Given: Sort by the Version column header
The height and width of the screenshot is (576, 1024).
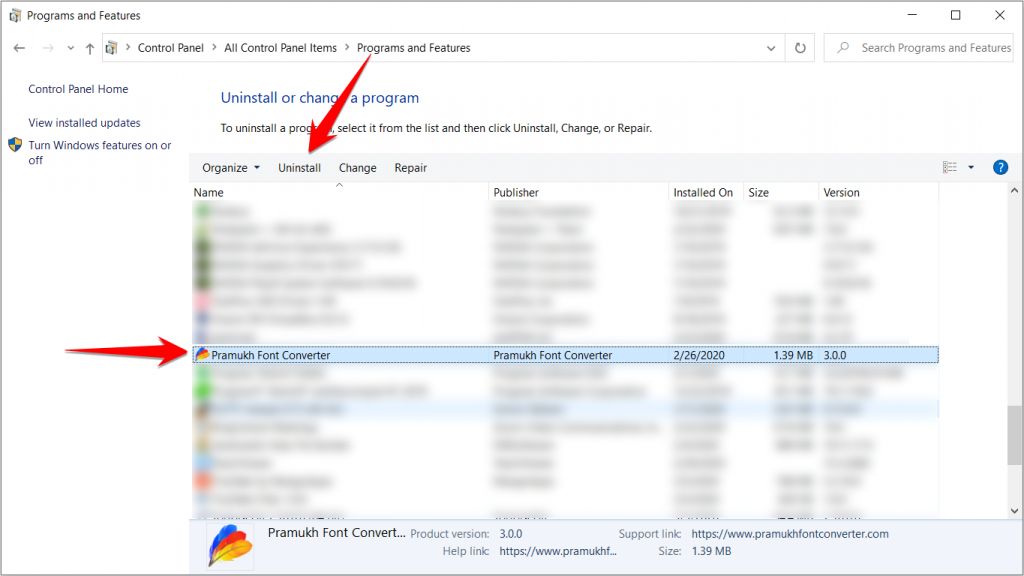Looking at the screenshot, I should pos(878,193).
